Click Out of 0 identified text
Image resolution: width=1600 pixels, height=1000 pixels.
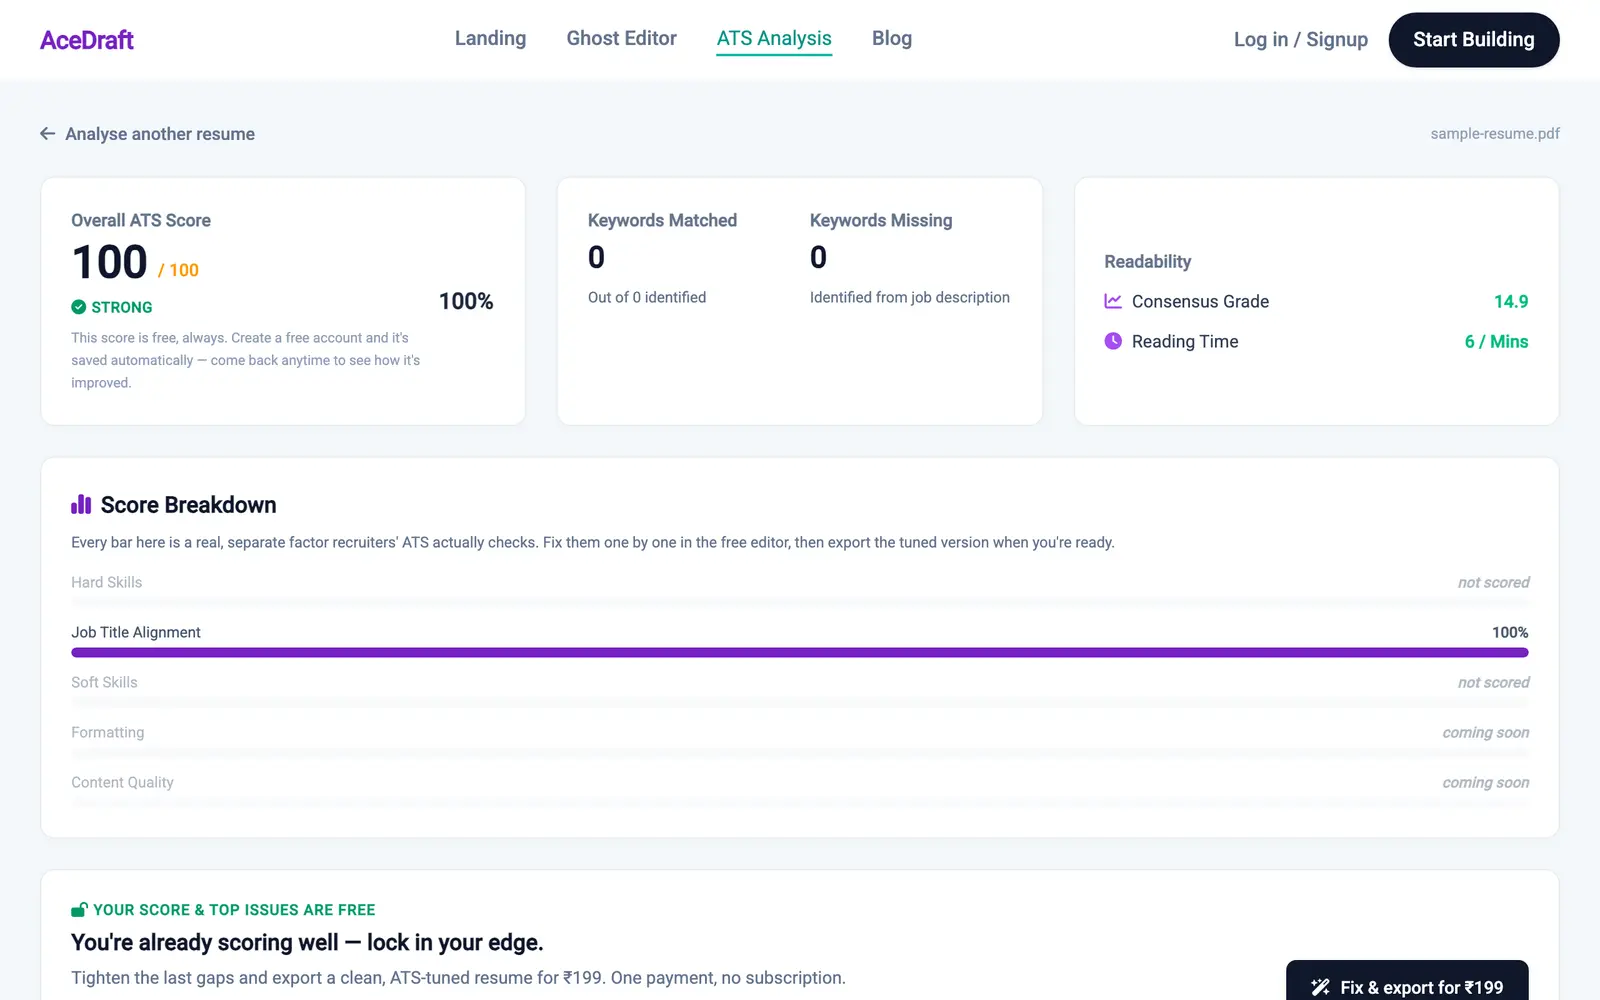point(647,297)
